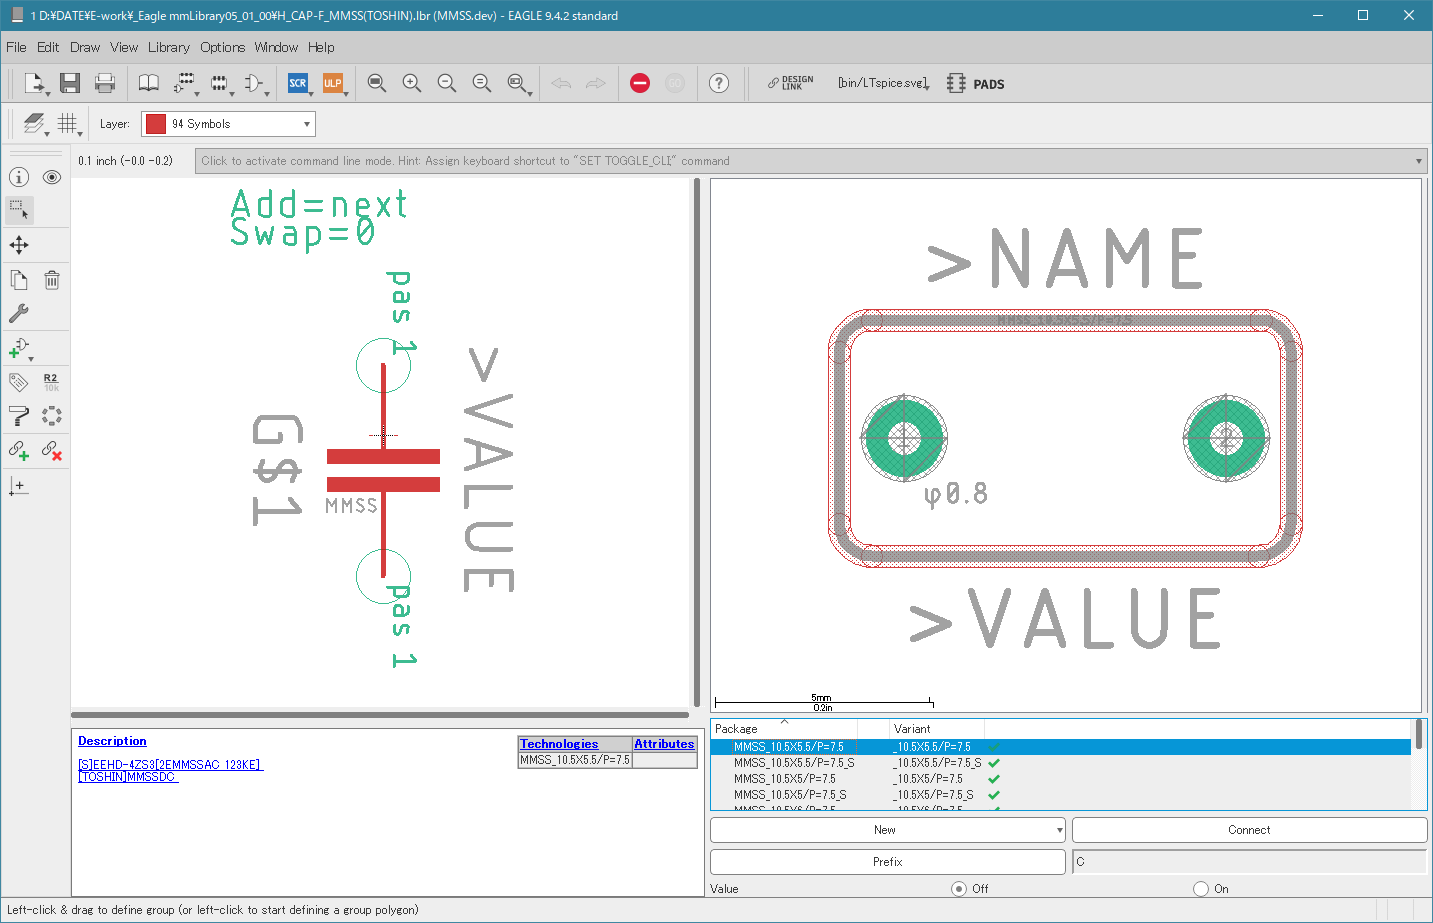The image size is (1433, 923).
Task: Click the Print icon in toolbar
Action: coord(105,83)
